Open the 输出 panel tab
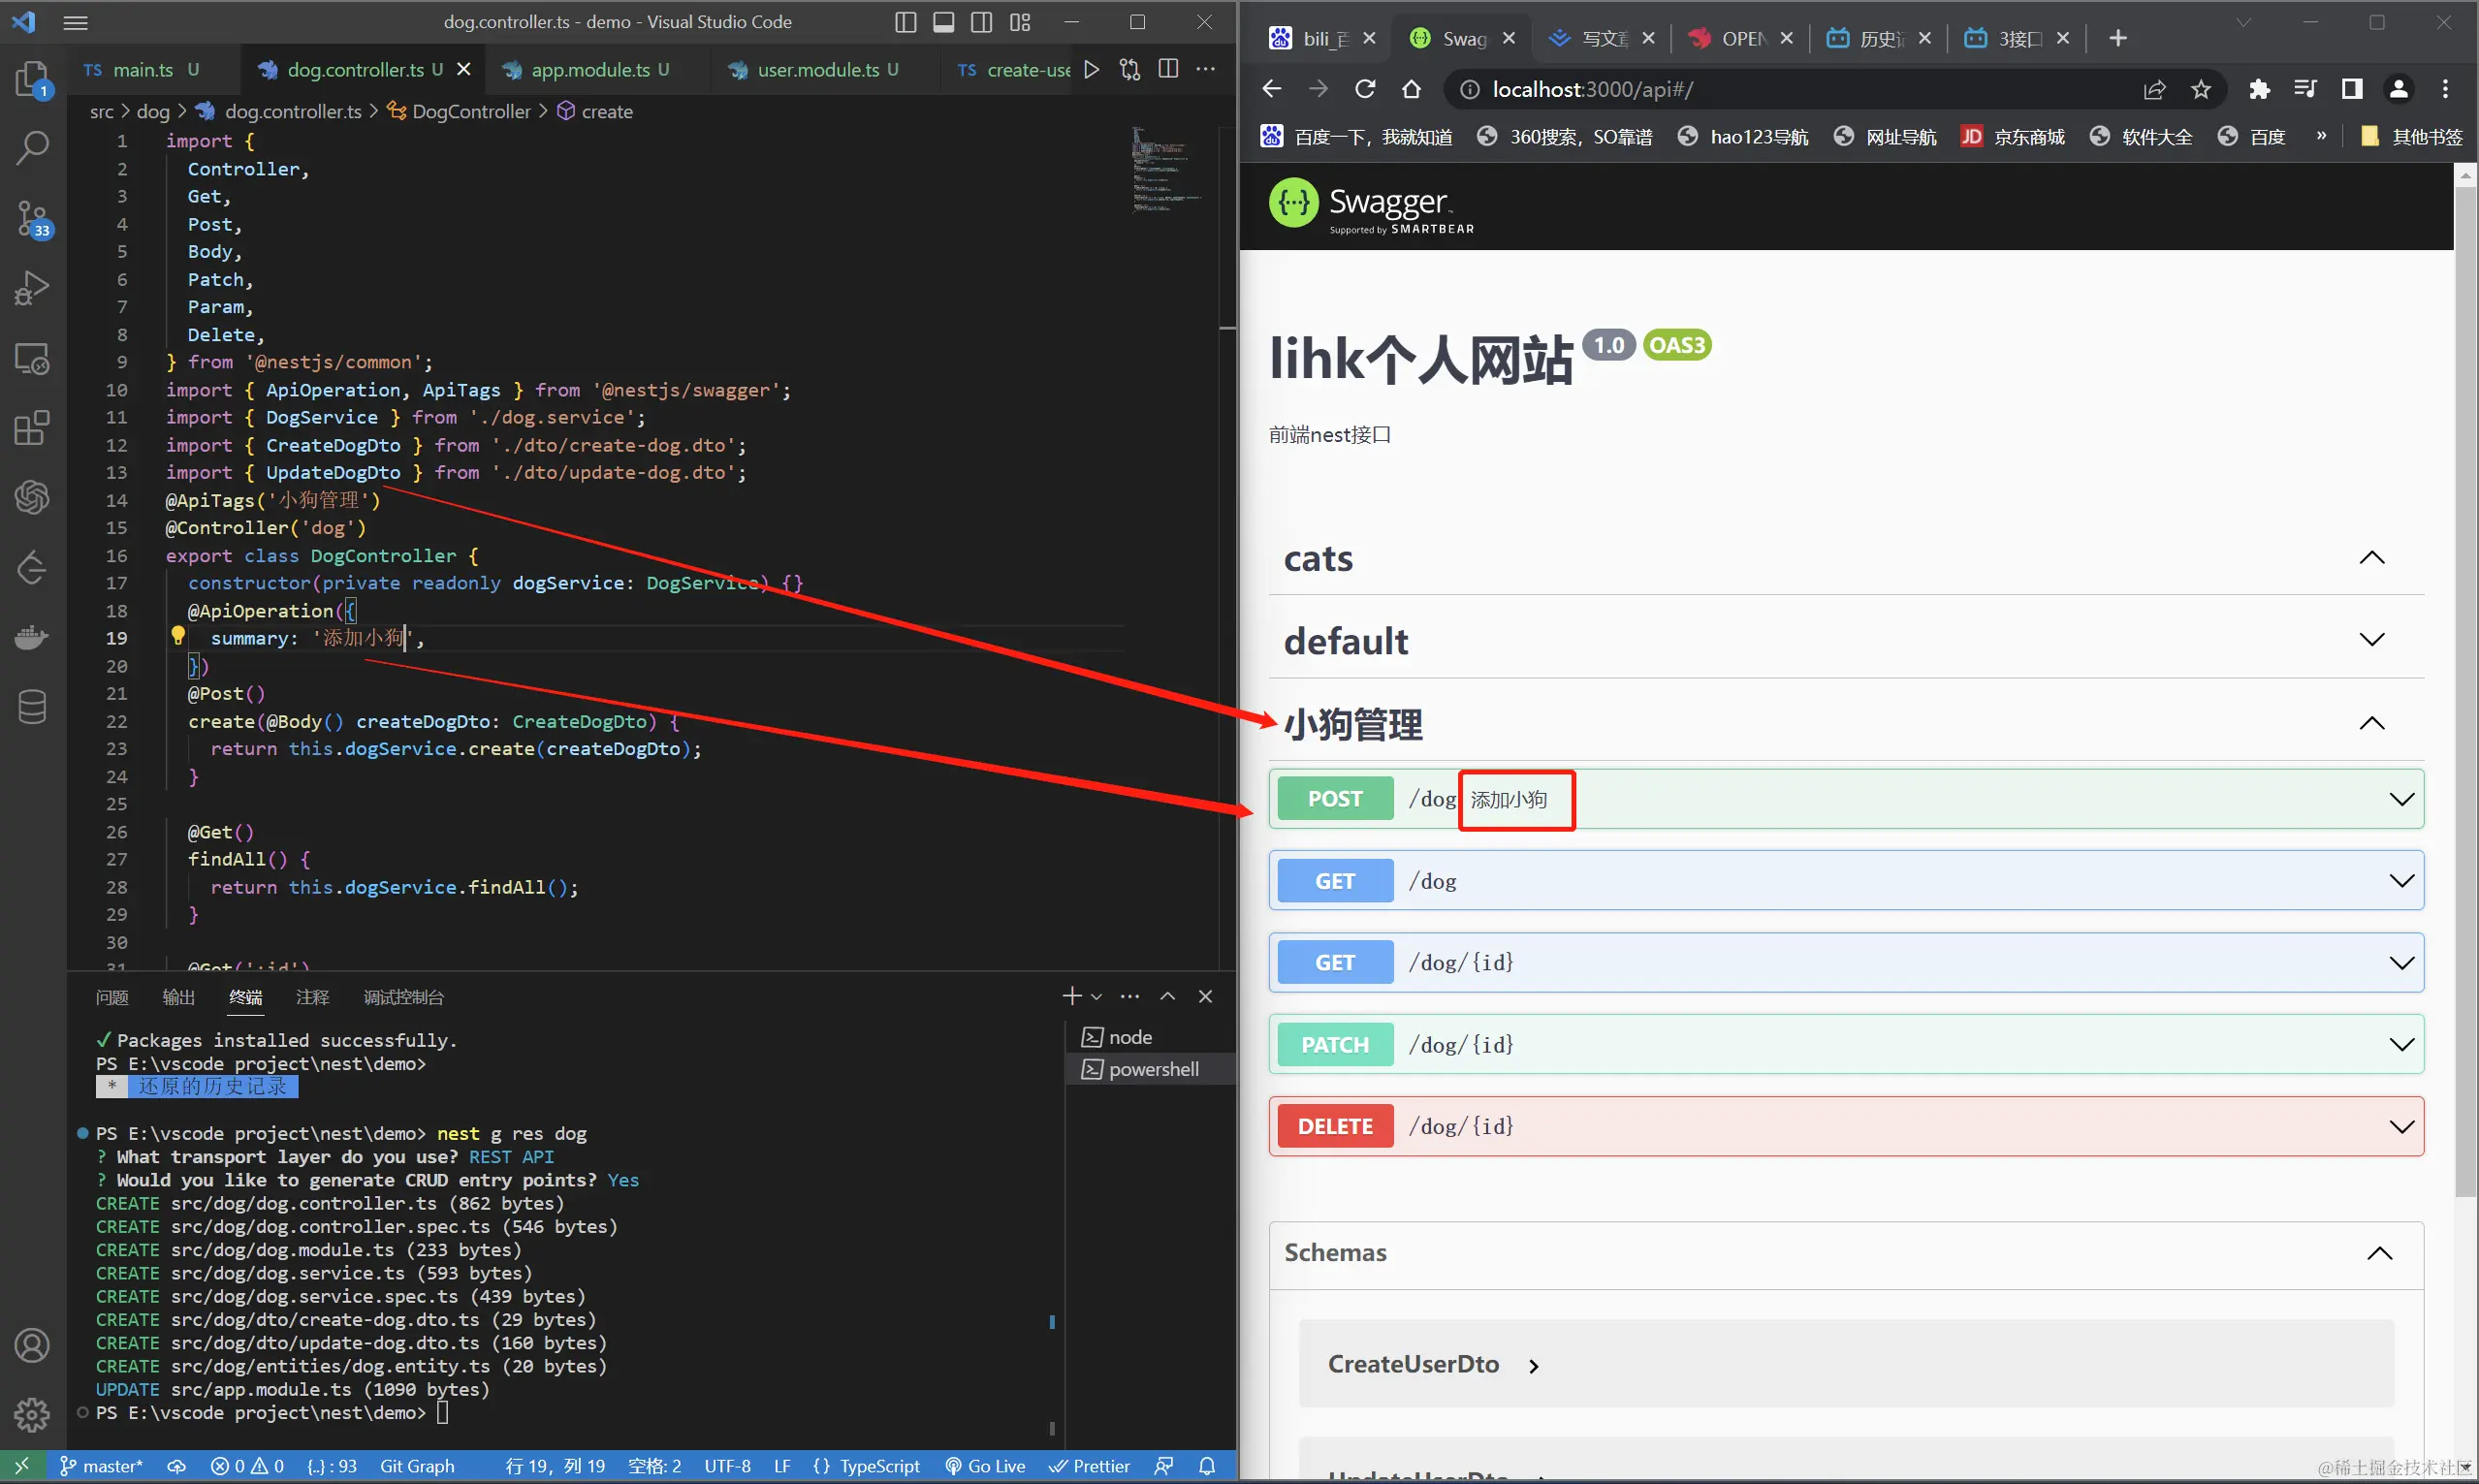The width and height of the screenshot is (2479, 1484). pyautogui.click(x=178, y=997)
